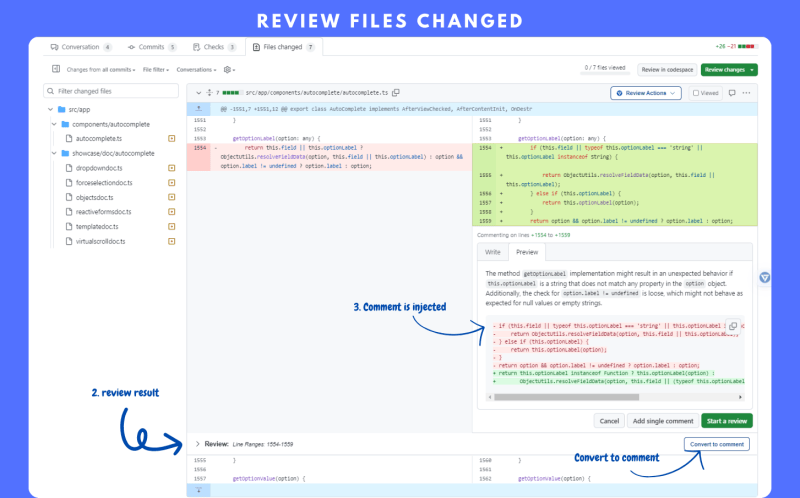
Task: Click the showcase/doc/autocomplete folder icon
Action: [x=65, y=153]
